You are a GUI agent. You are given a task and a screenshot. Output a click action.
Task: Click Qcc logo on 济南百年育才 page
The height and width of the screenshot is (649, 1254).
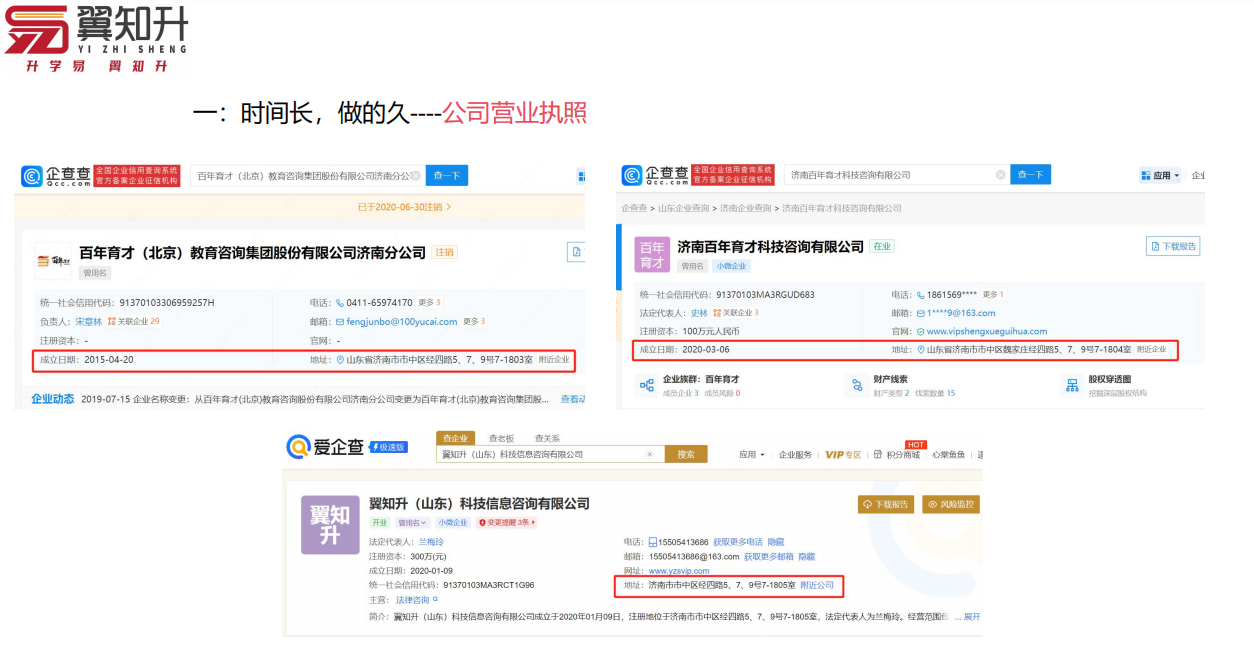[655, 175]
